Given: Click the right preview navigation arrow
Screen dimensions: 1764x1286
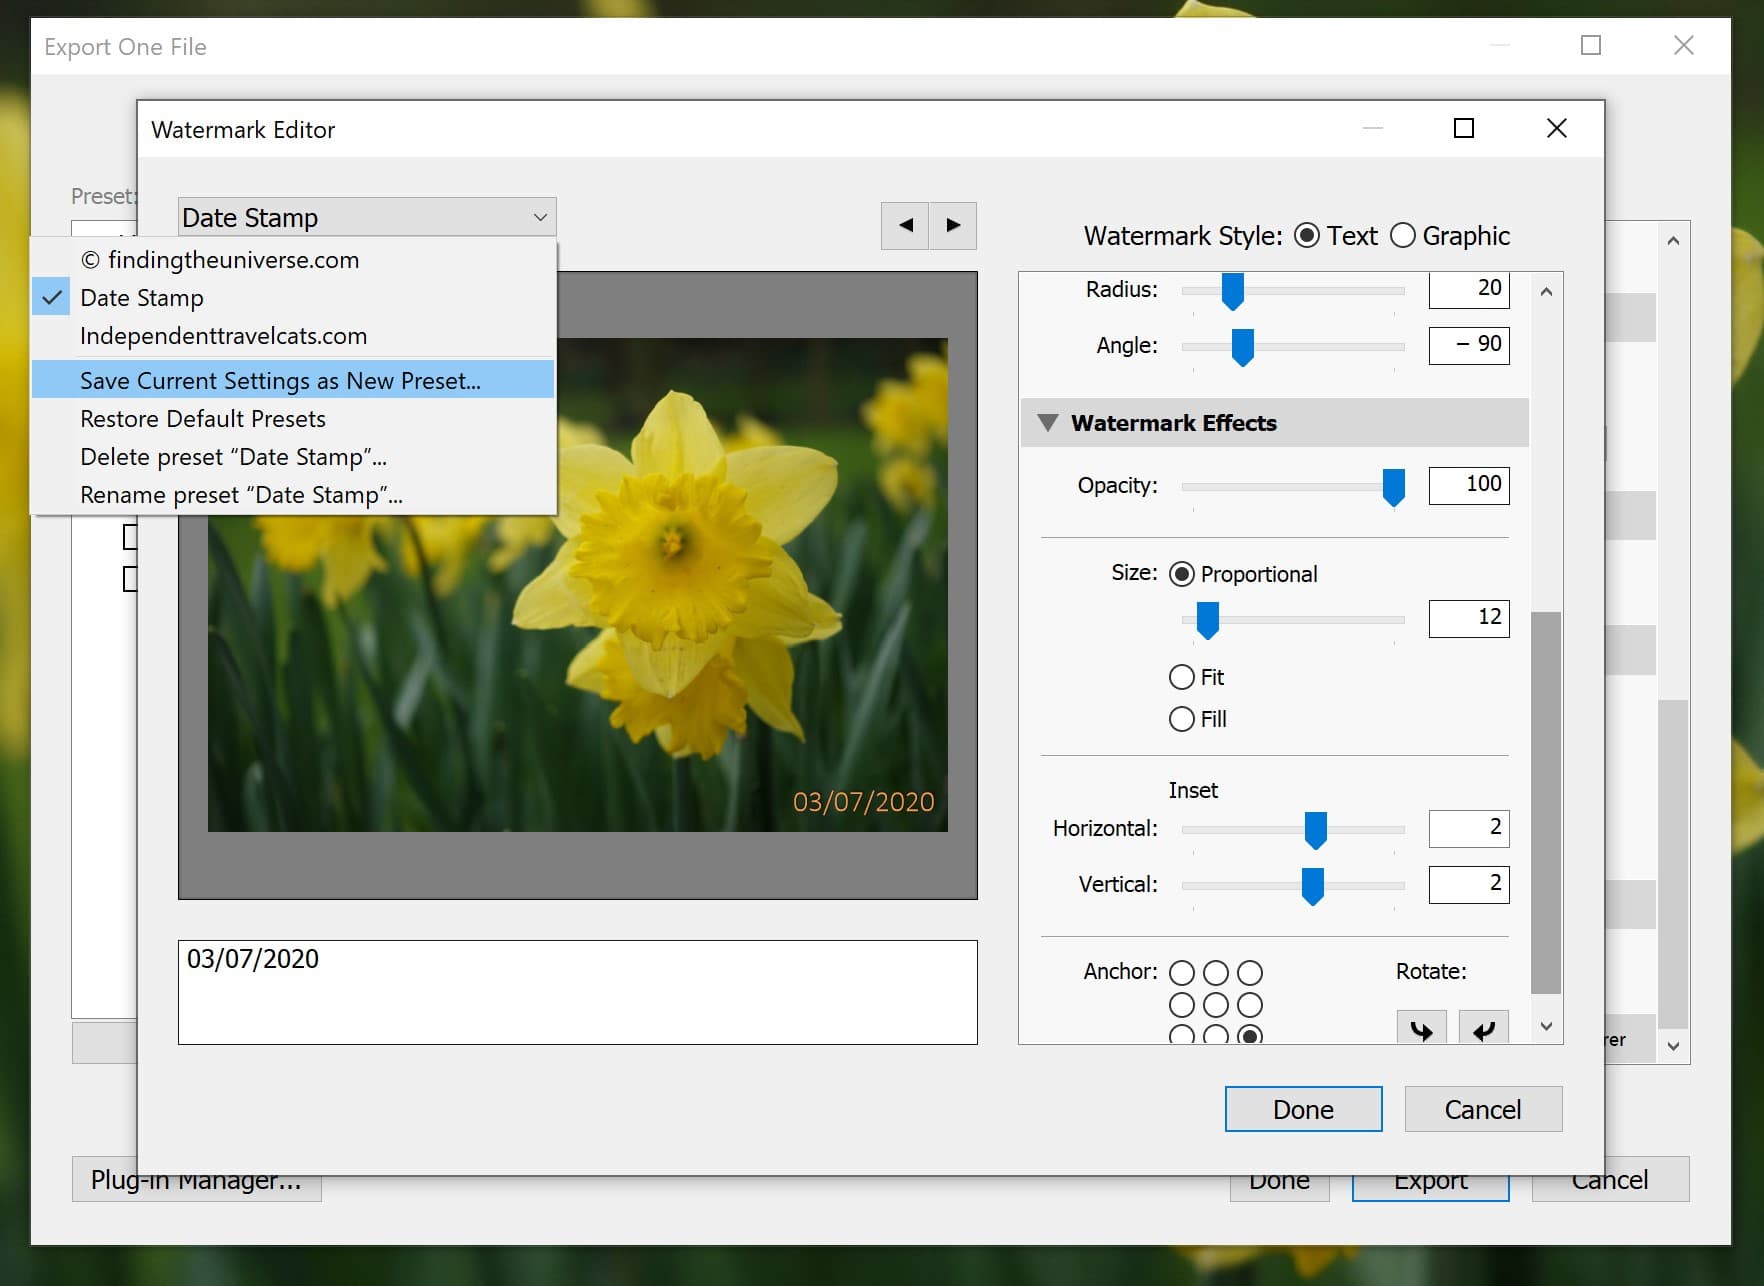Looking at the screenshot, I should (952, 226).
